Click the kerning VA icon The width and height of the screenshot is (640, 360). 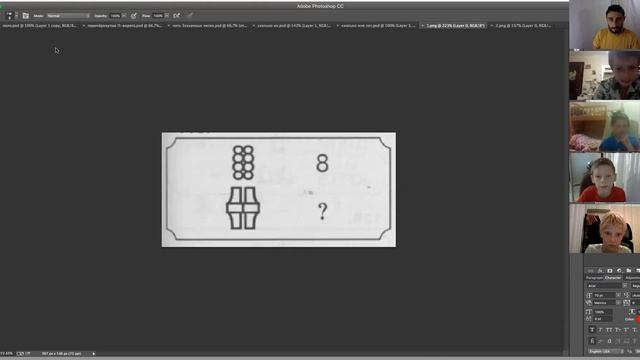[x=589, y=303]
